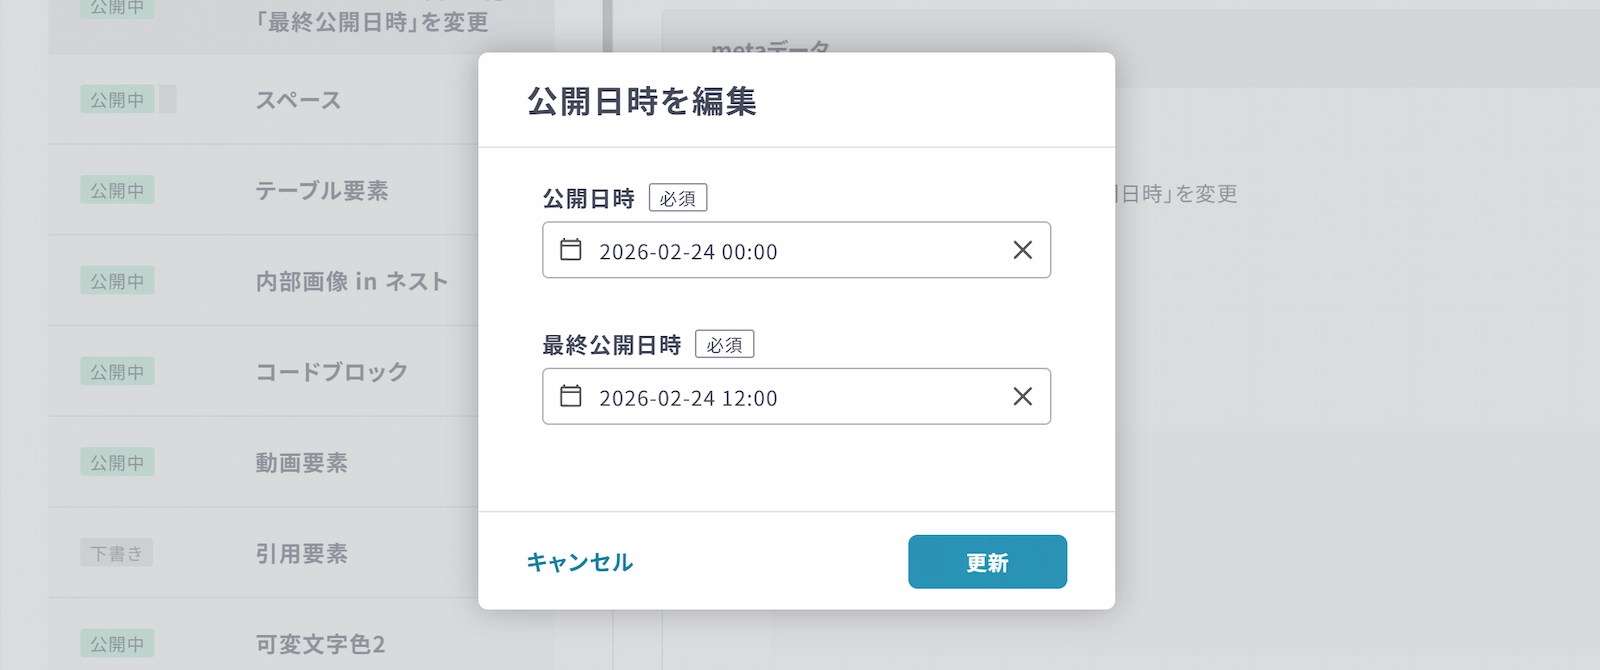Click calendar icon in 最終公開日時 field
This screenshot has width=1600, height=670.
pyautogui.click(x=571, y=396)
